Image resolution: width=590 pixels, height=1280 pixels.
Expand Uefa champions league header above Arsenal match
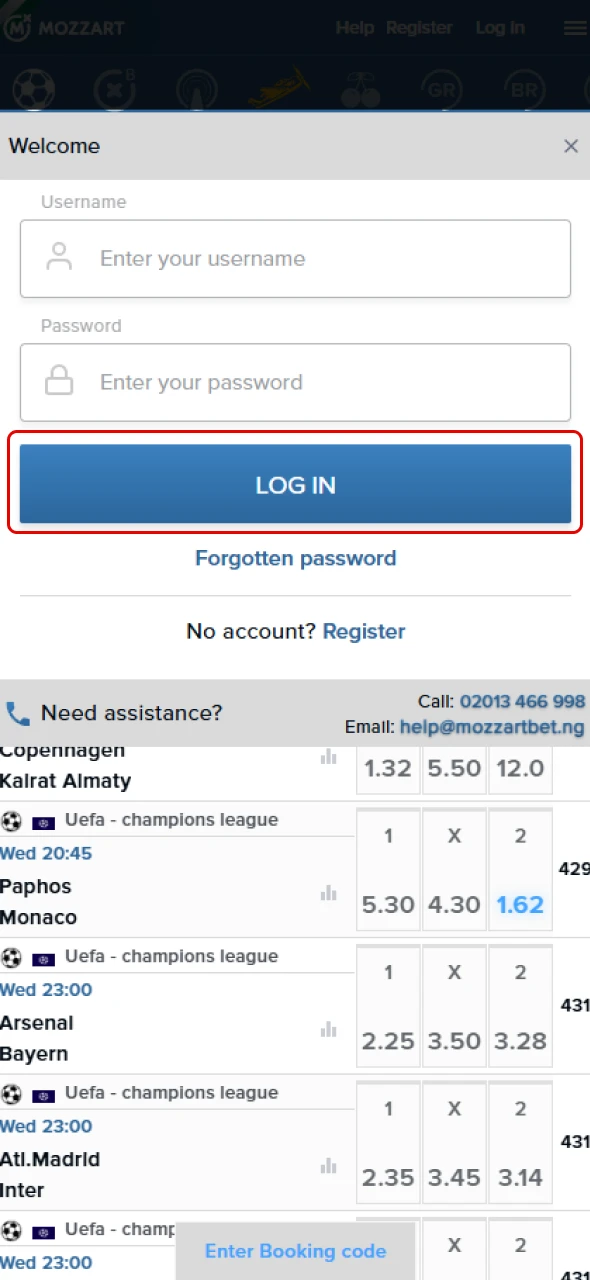click(170, 956)
